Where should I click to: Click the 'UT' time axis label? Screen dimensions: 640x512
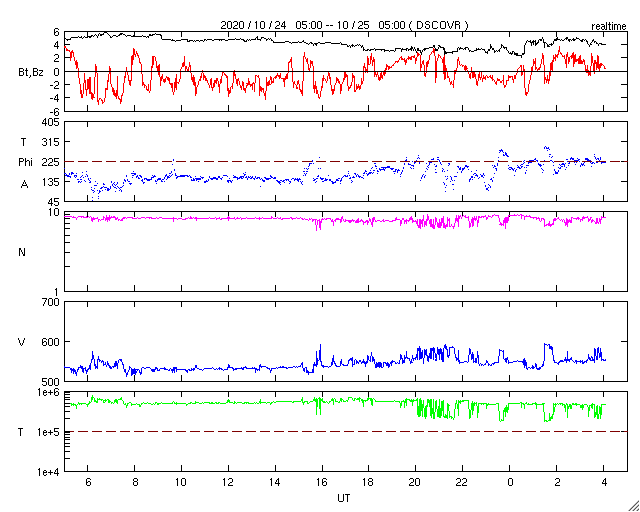344,498
